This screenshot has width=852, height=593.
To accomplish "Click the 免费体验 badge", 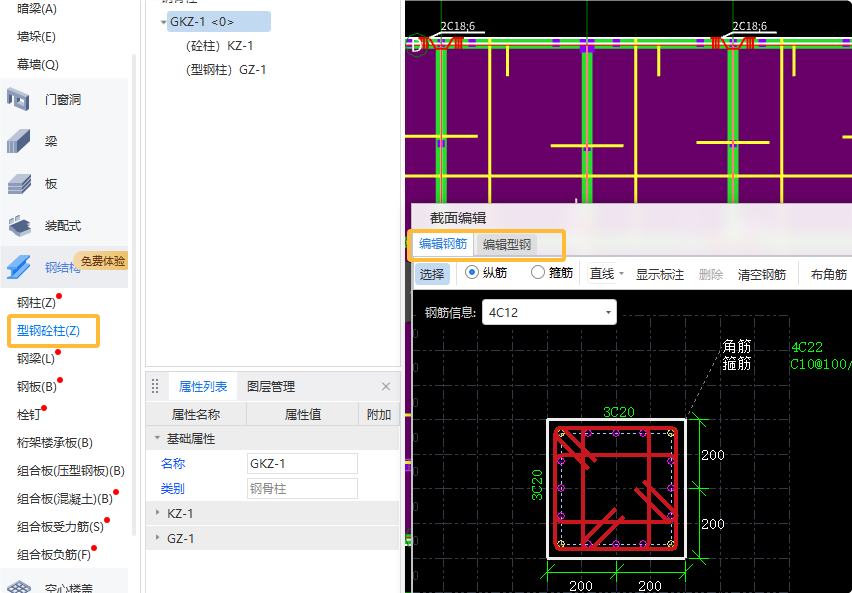I will [x=102, y=261].
